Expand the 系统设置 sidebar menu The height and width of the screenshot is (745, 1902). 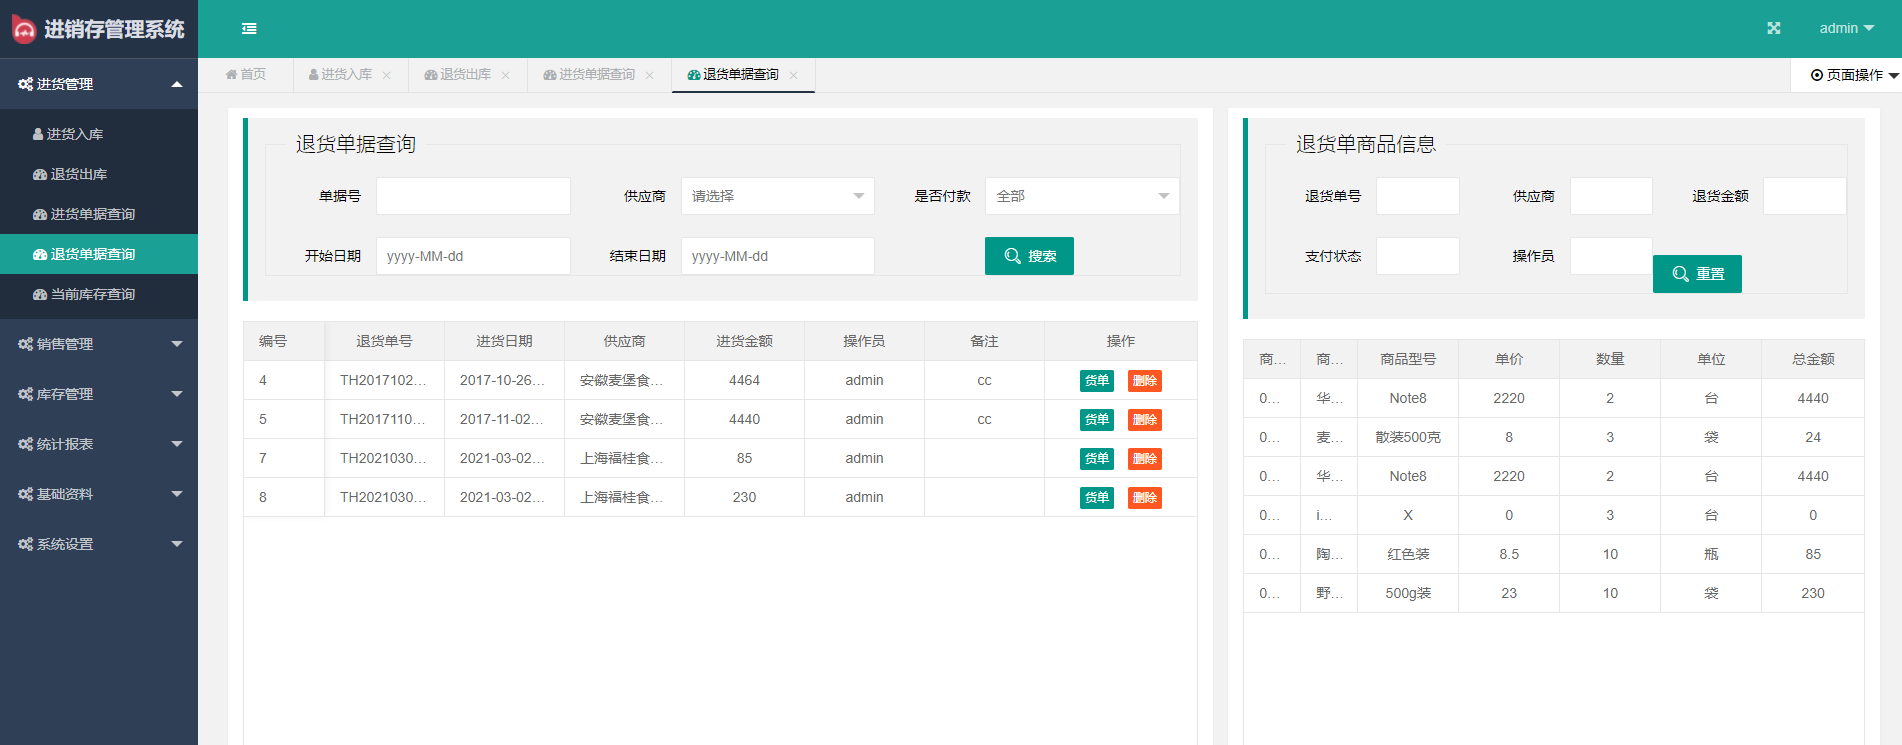coord(99,544)
